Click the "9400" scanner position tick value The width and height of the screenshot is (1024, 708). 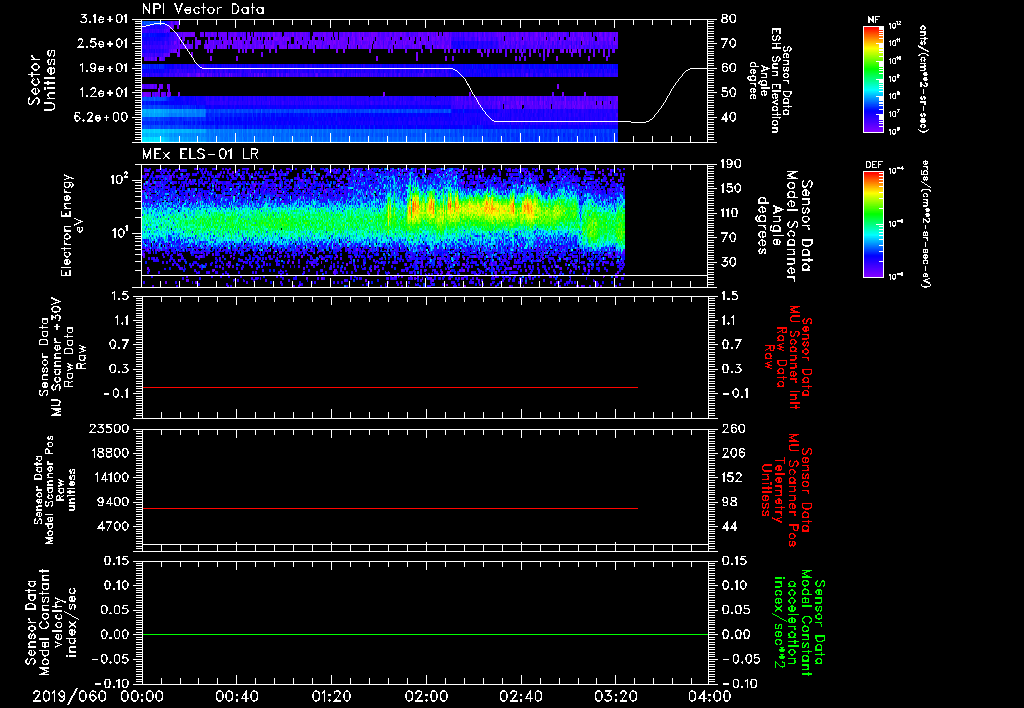tap(114, 502)
